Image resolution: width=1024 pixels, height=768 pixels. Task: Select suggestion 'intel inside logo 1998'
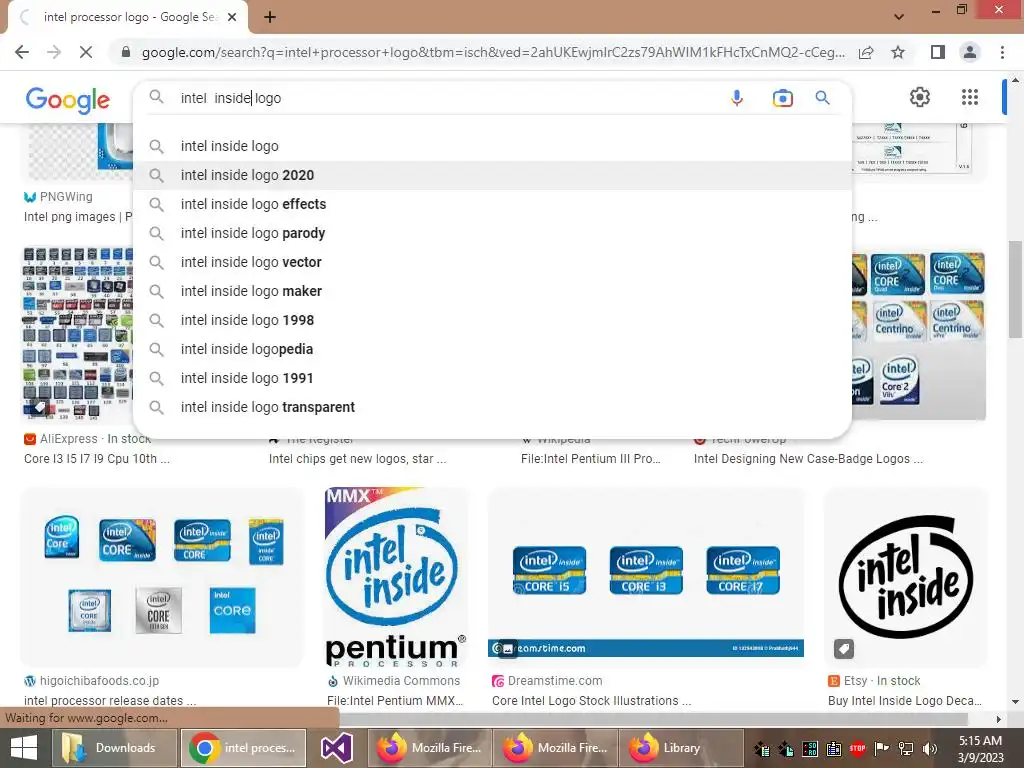492,320
